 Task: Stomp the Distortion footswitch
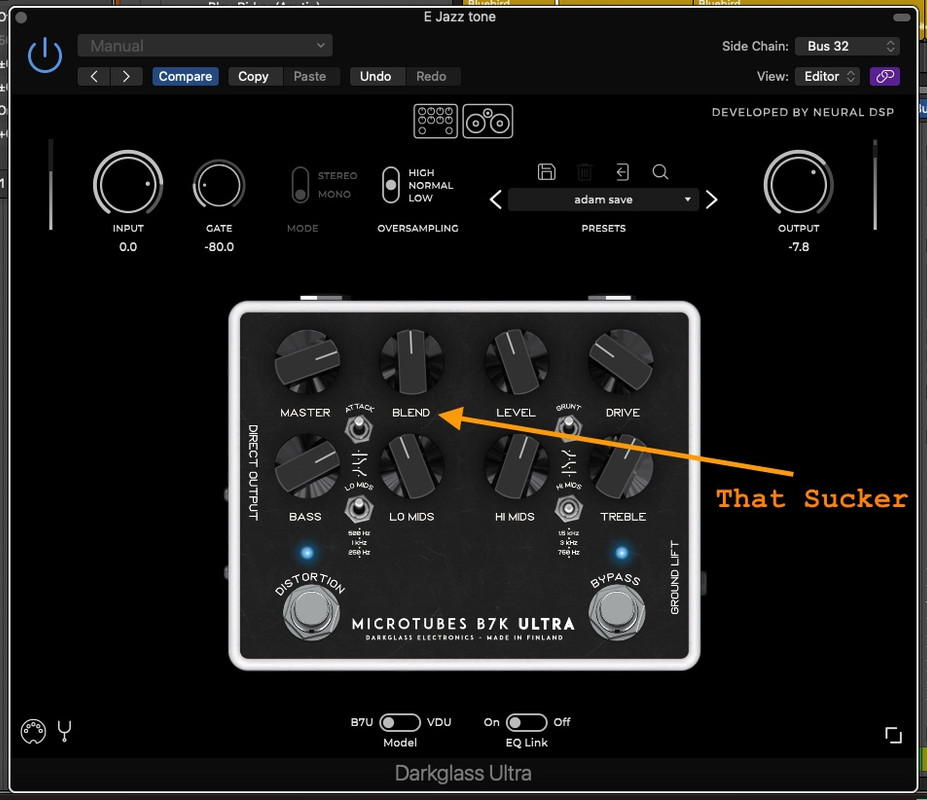[311, 611]
